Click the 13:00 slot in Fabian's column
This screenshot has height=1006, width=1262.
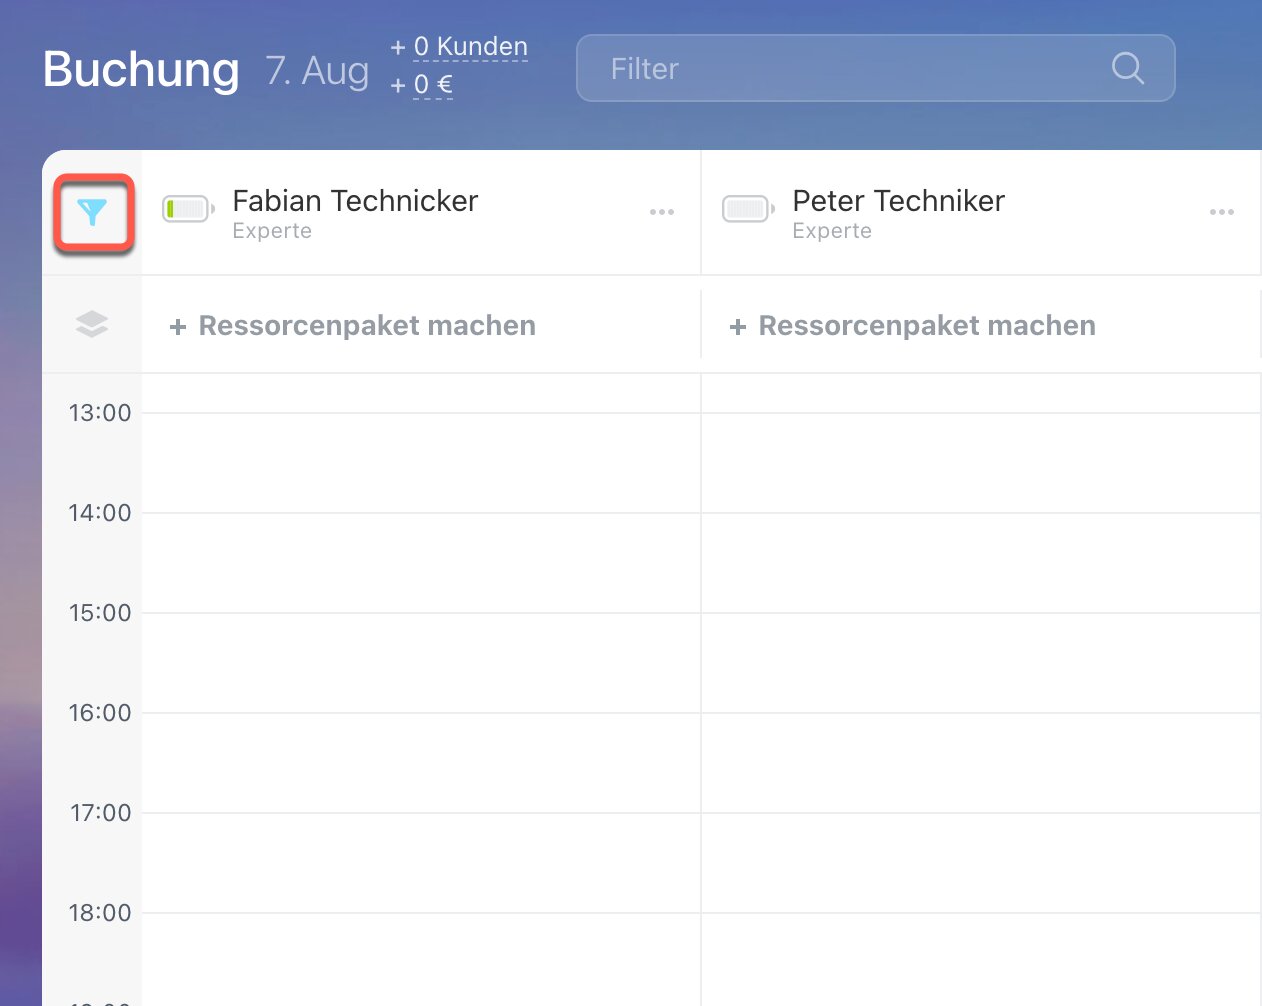[420, 462]
